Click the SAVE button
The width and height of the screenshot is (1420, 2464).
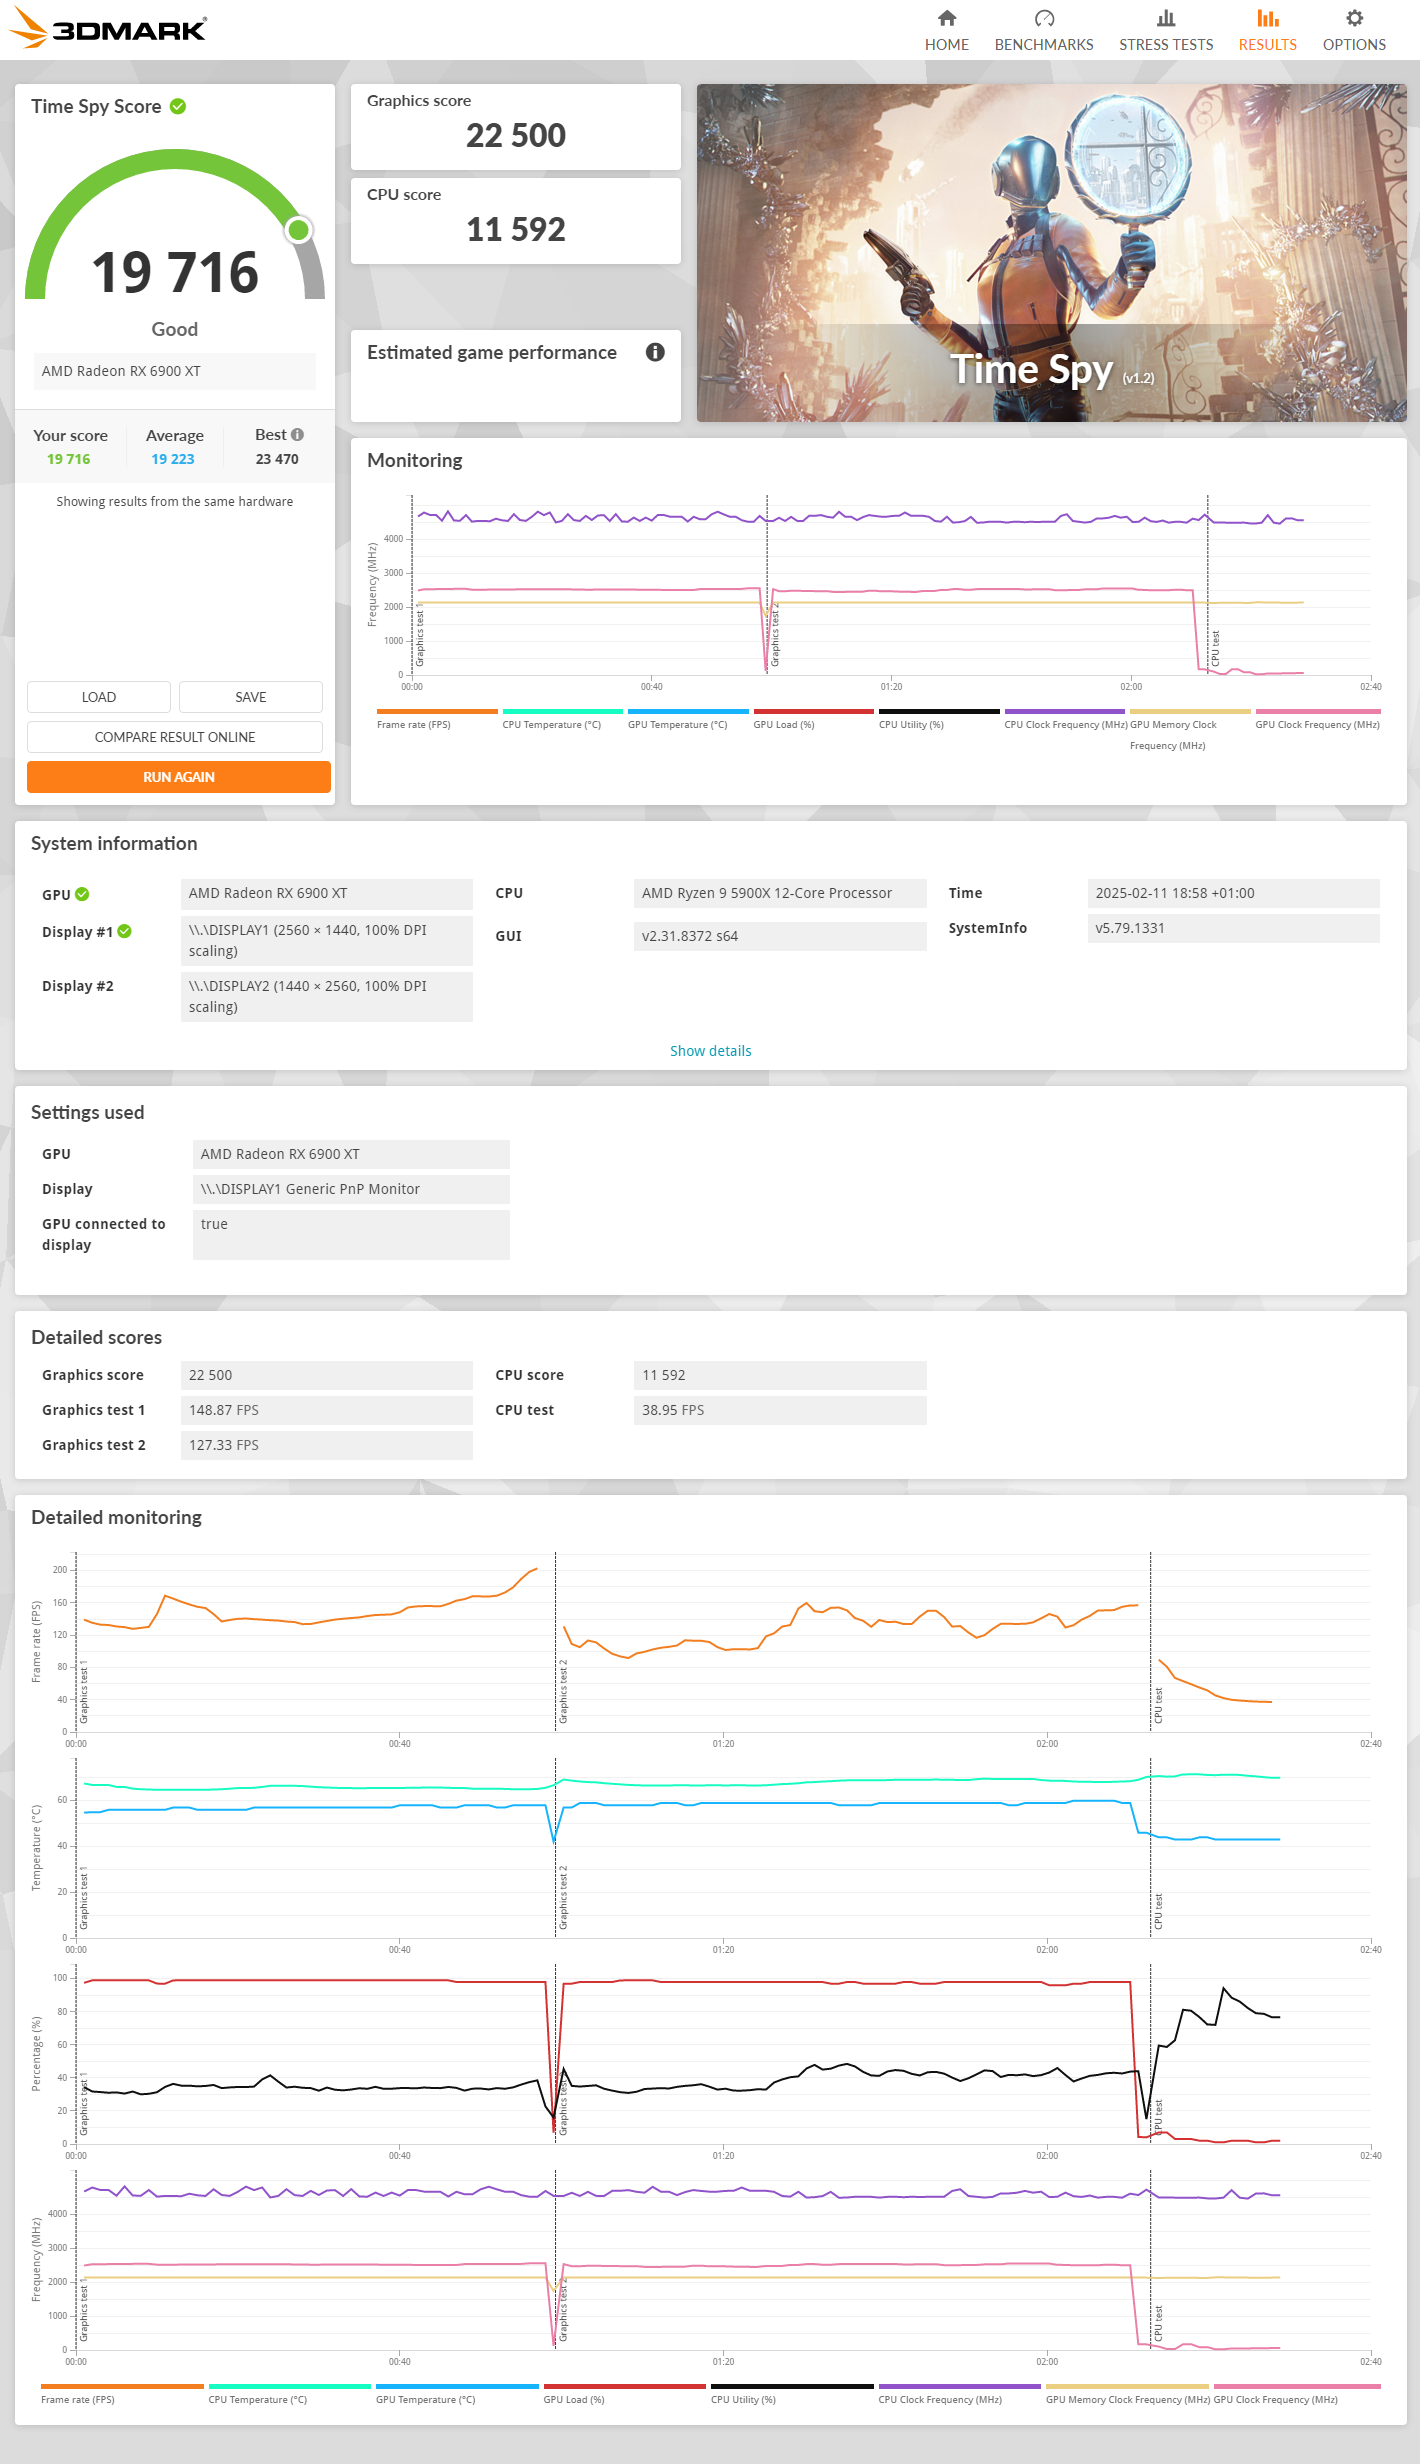tap(251, 697)
